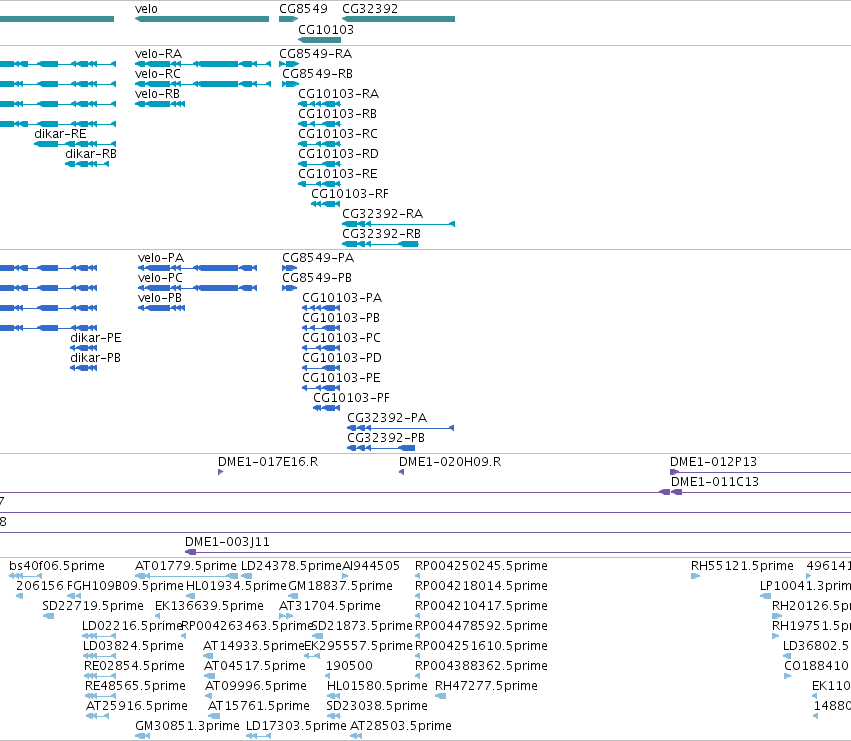Select the AT31704.5prime EST label
Image resolution: width=851 pixels, height=741 pixels.
(x=330, y=606)
